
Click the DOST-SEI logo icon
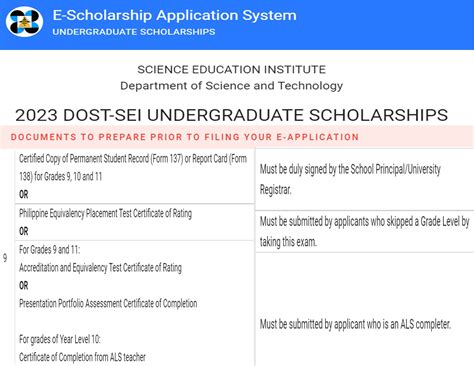(24, 22)
